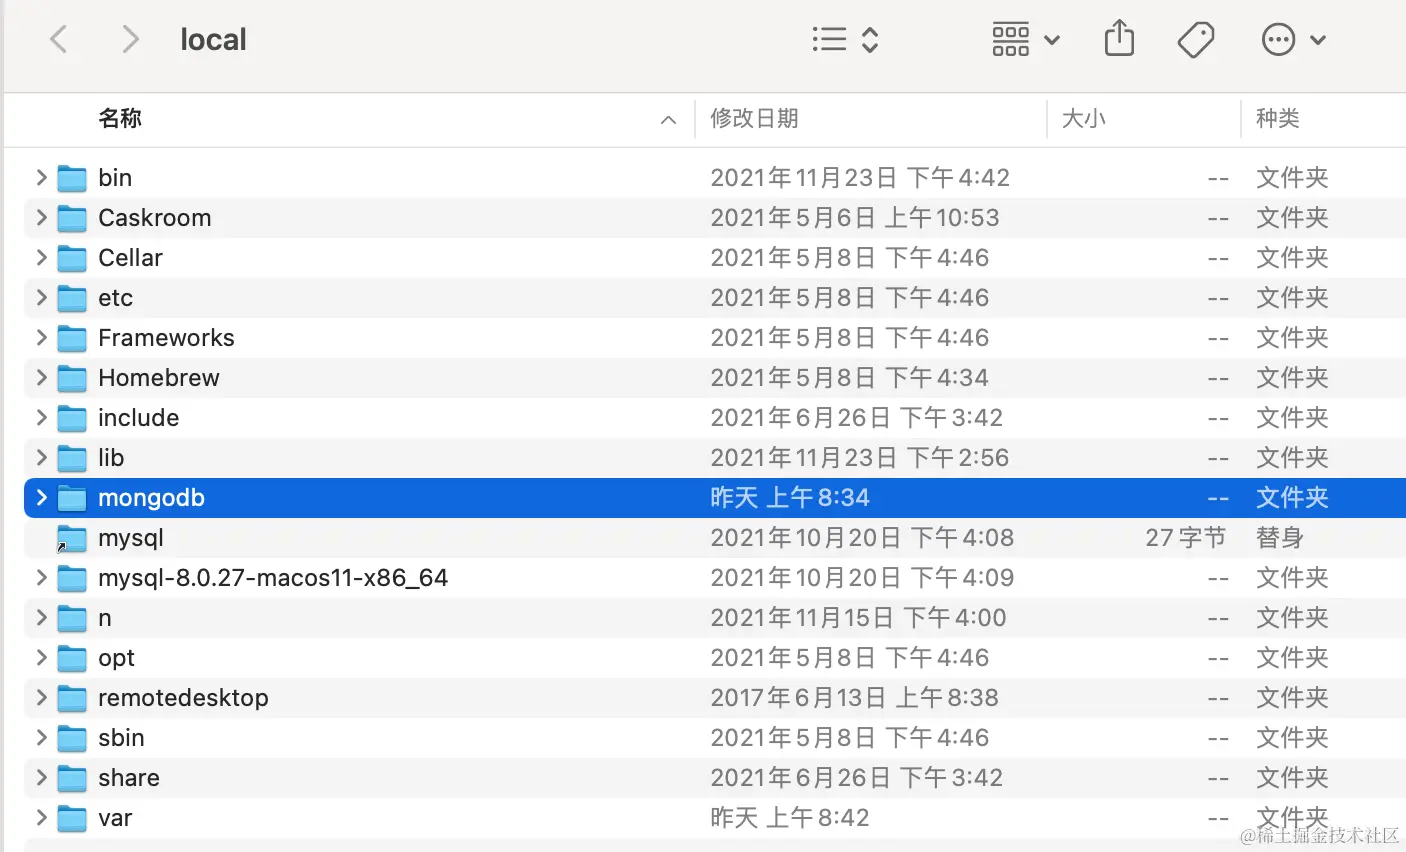Click the date '2021年11月23日 下午2:56'

(x=860, y=458)
